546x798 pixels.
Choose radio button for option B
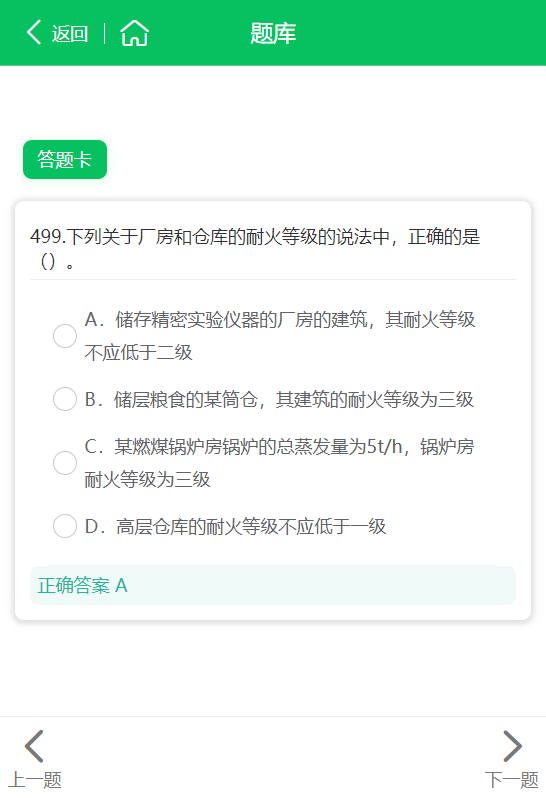tap(65, 399)
